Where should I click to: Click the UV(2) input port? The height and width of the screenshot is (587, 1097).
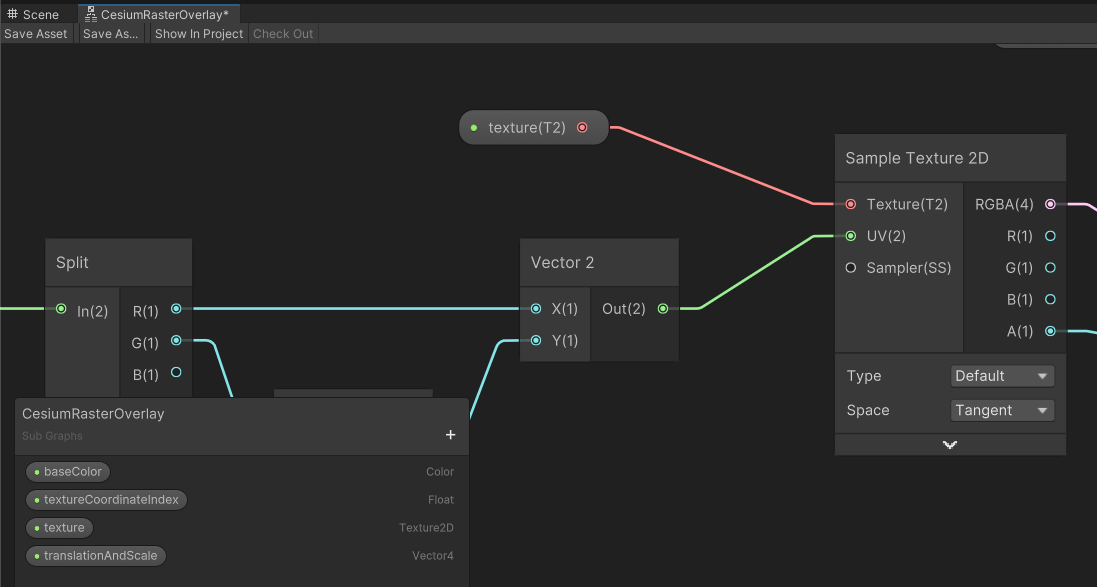click(x=851, y=236)
